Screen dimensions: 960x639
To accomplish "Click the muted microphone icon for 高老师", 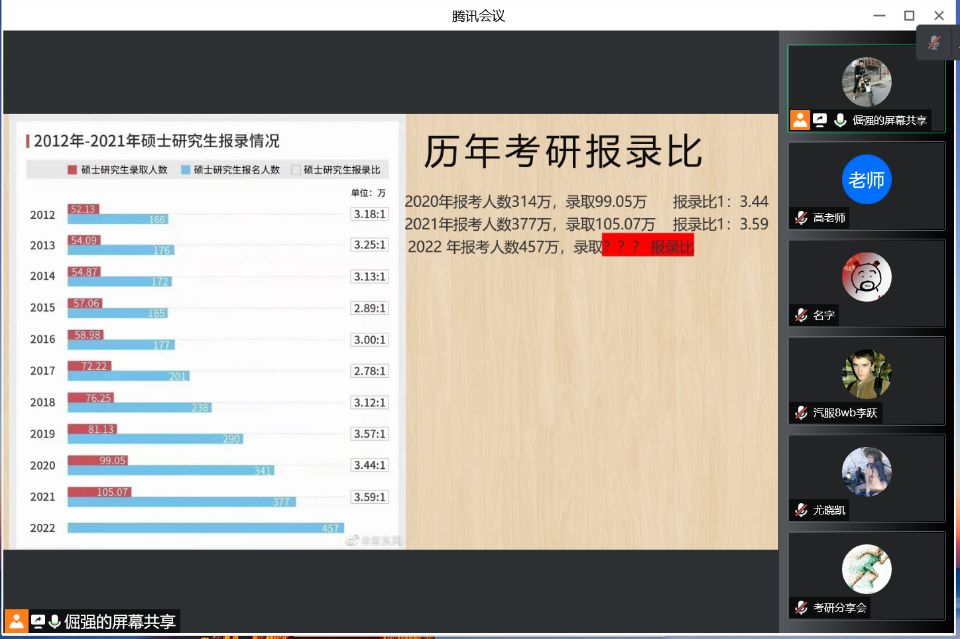I will coord(801,218).
